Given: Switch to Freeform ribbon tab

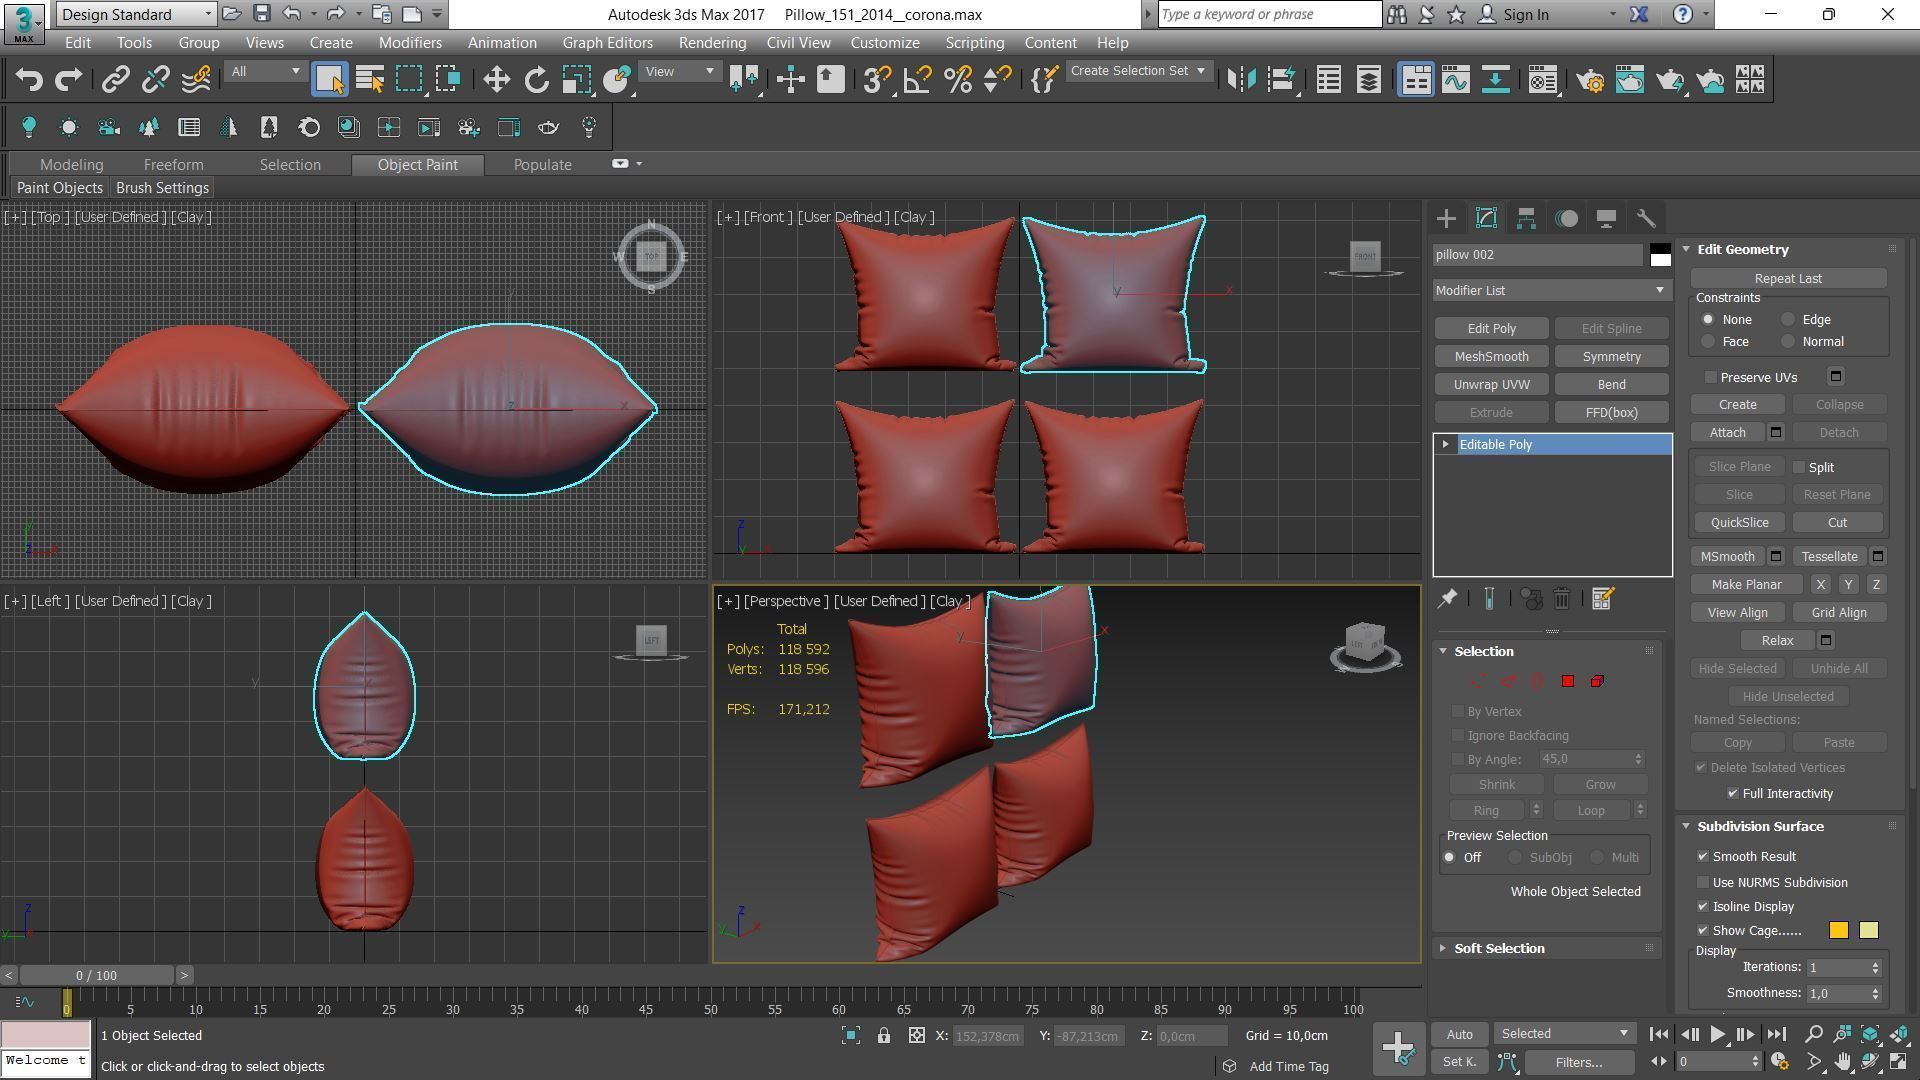Looking at the screenshot, I should point(173,164).
